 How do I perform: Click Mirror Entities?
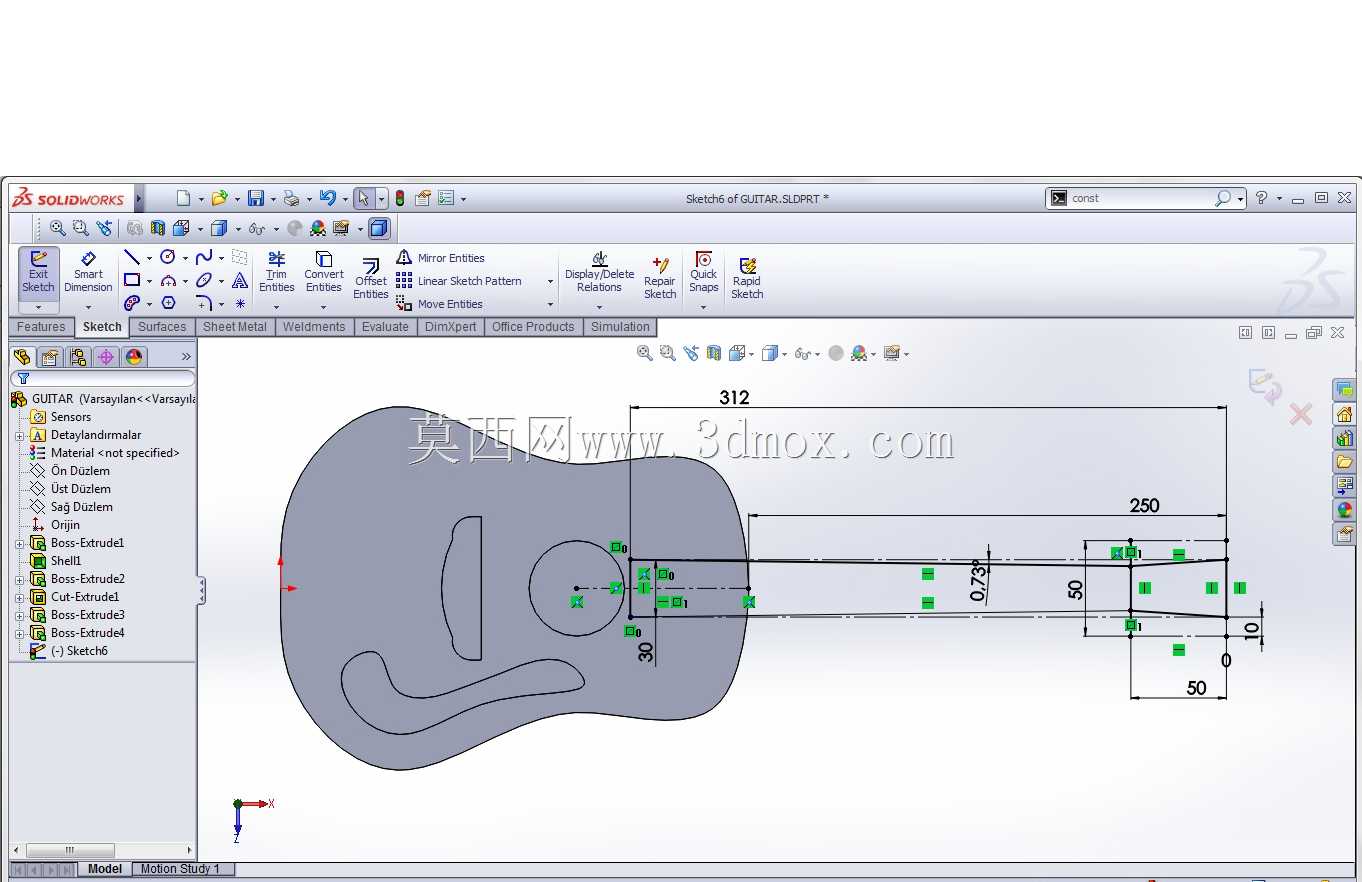440,258
